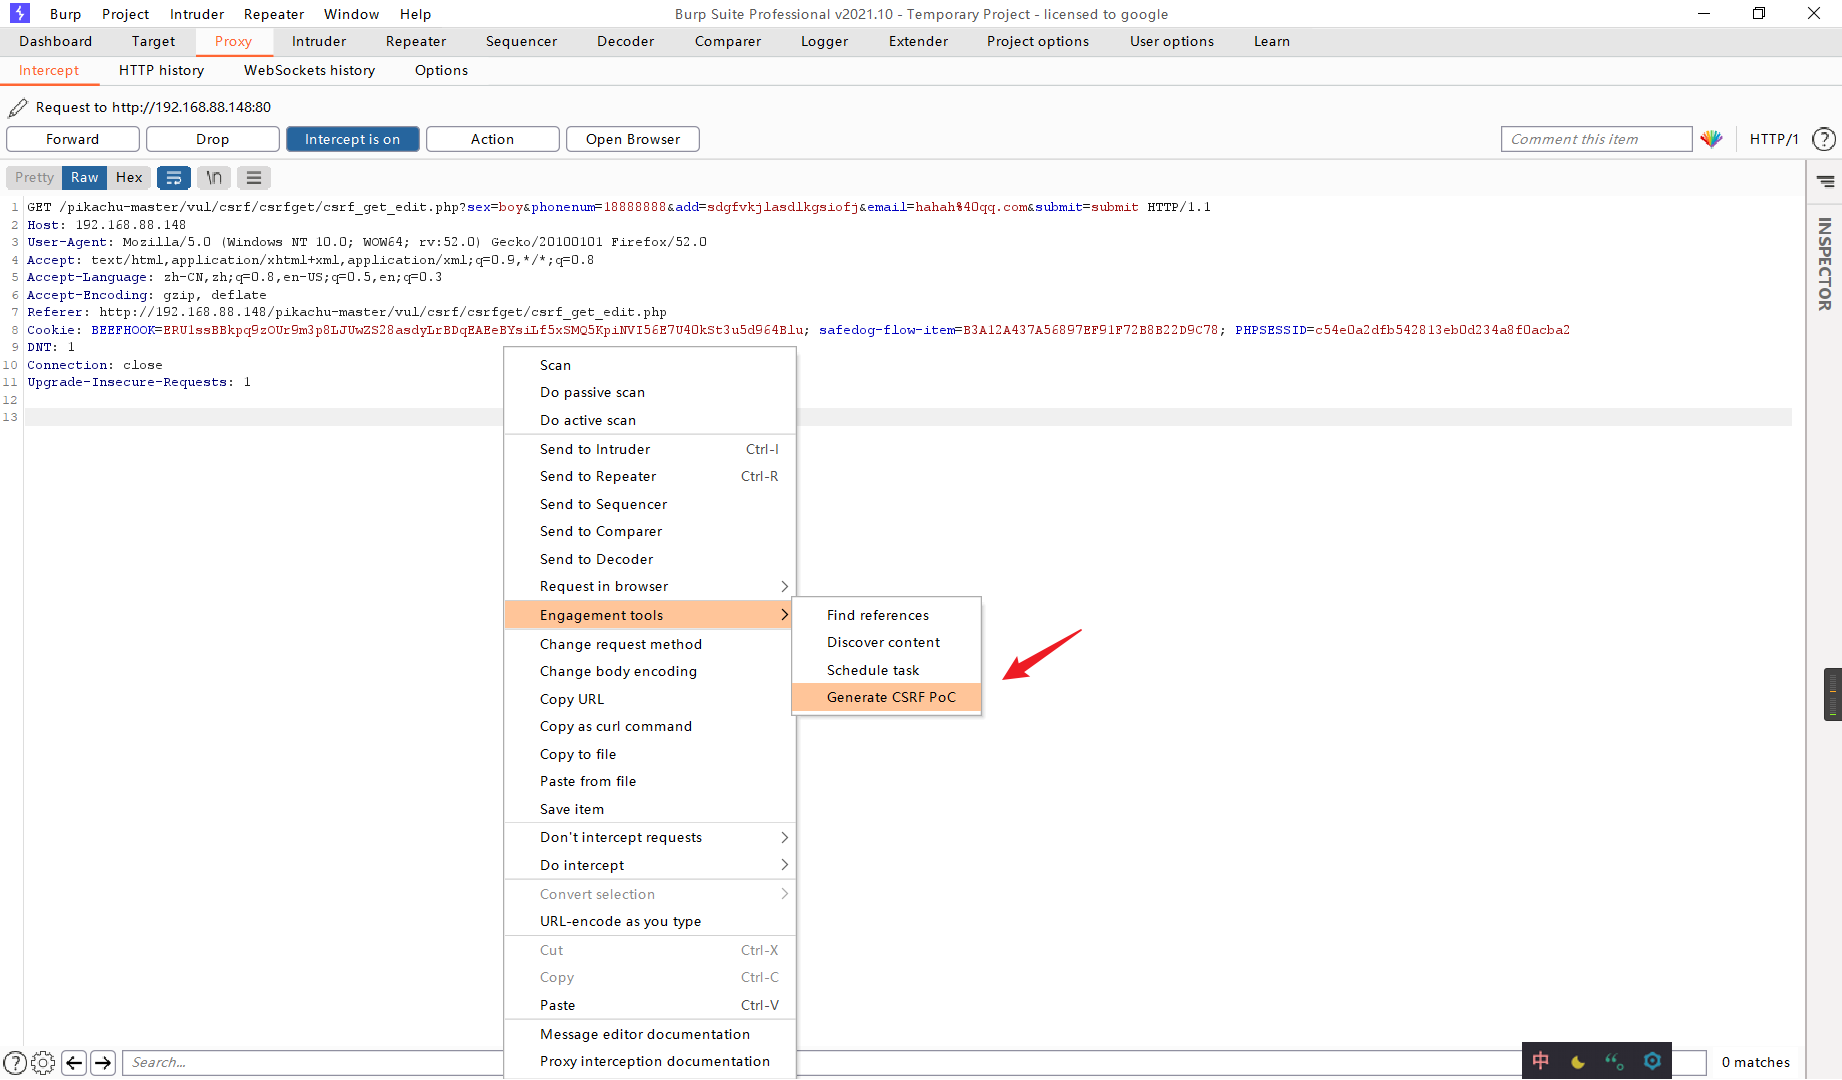Expand Do intercept submenu
The height and width of the screenshot is (1080, 1842).
click(650, 865)
